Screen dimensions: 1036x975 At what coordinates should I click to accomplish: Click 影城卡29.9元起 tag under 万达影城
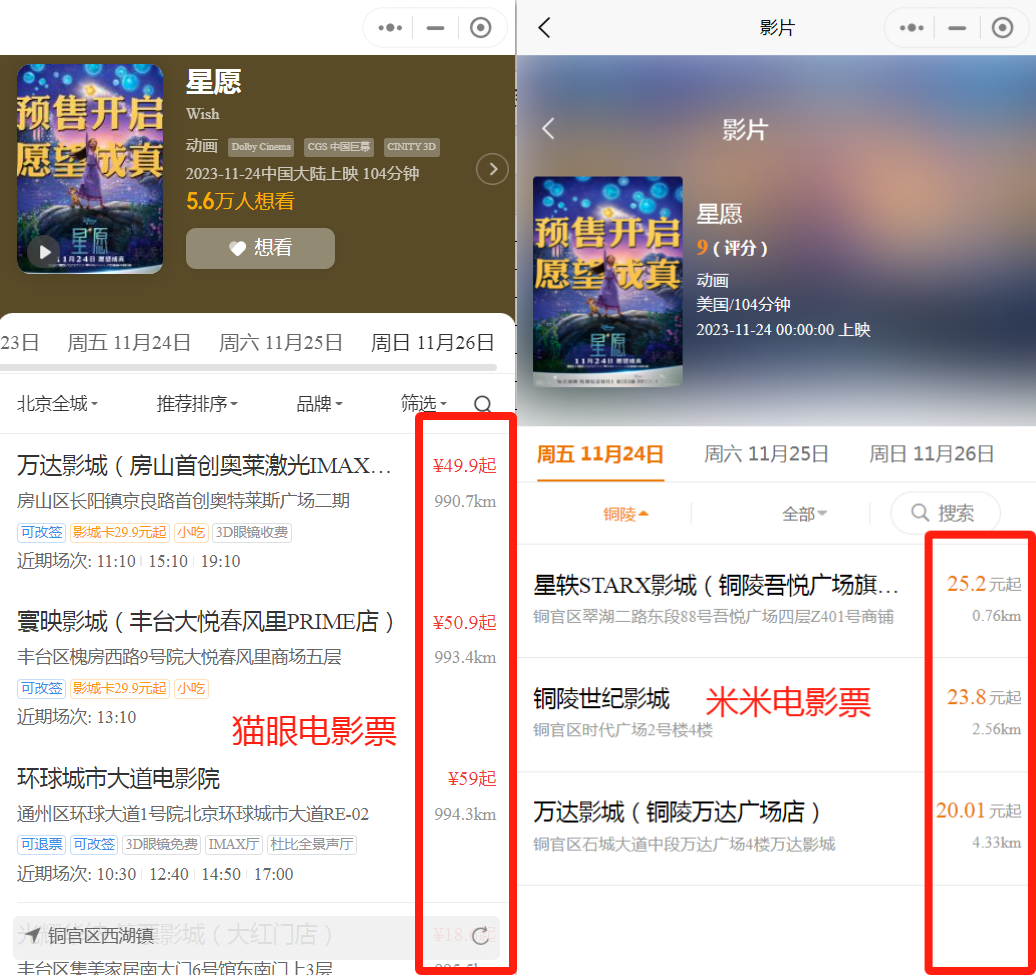click(x=120, y=532)
